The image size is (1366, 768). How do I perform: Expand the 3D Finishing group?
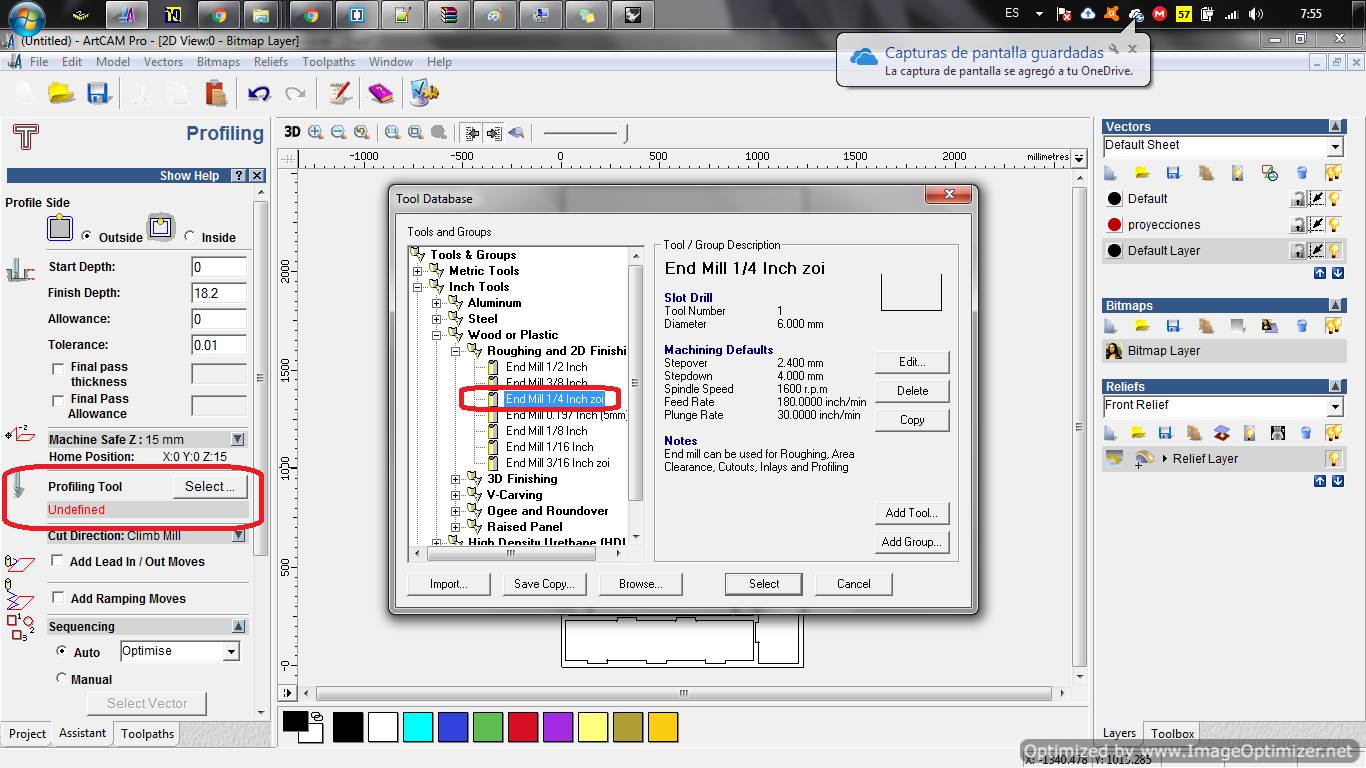(456, 479)
